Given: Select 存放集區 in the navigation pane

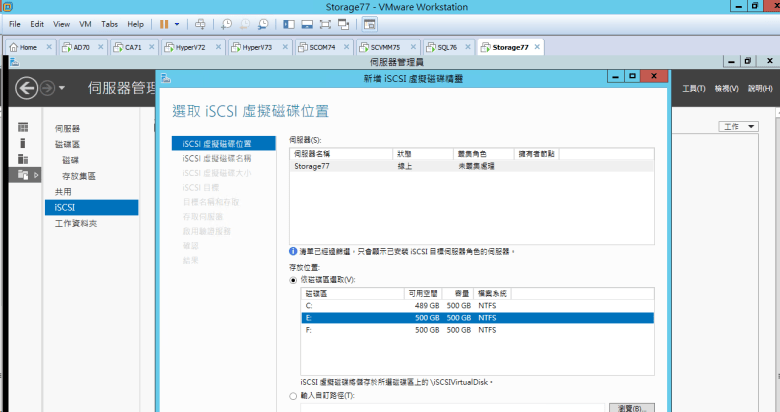Looking at the screenshot, I should tap(78, 175).
